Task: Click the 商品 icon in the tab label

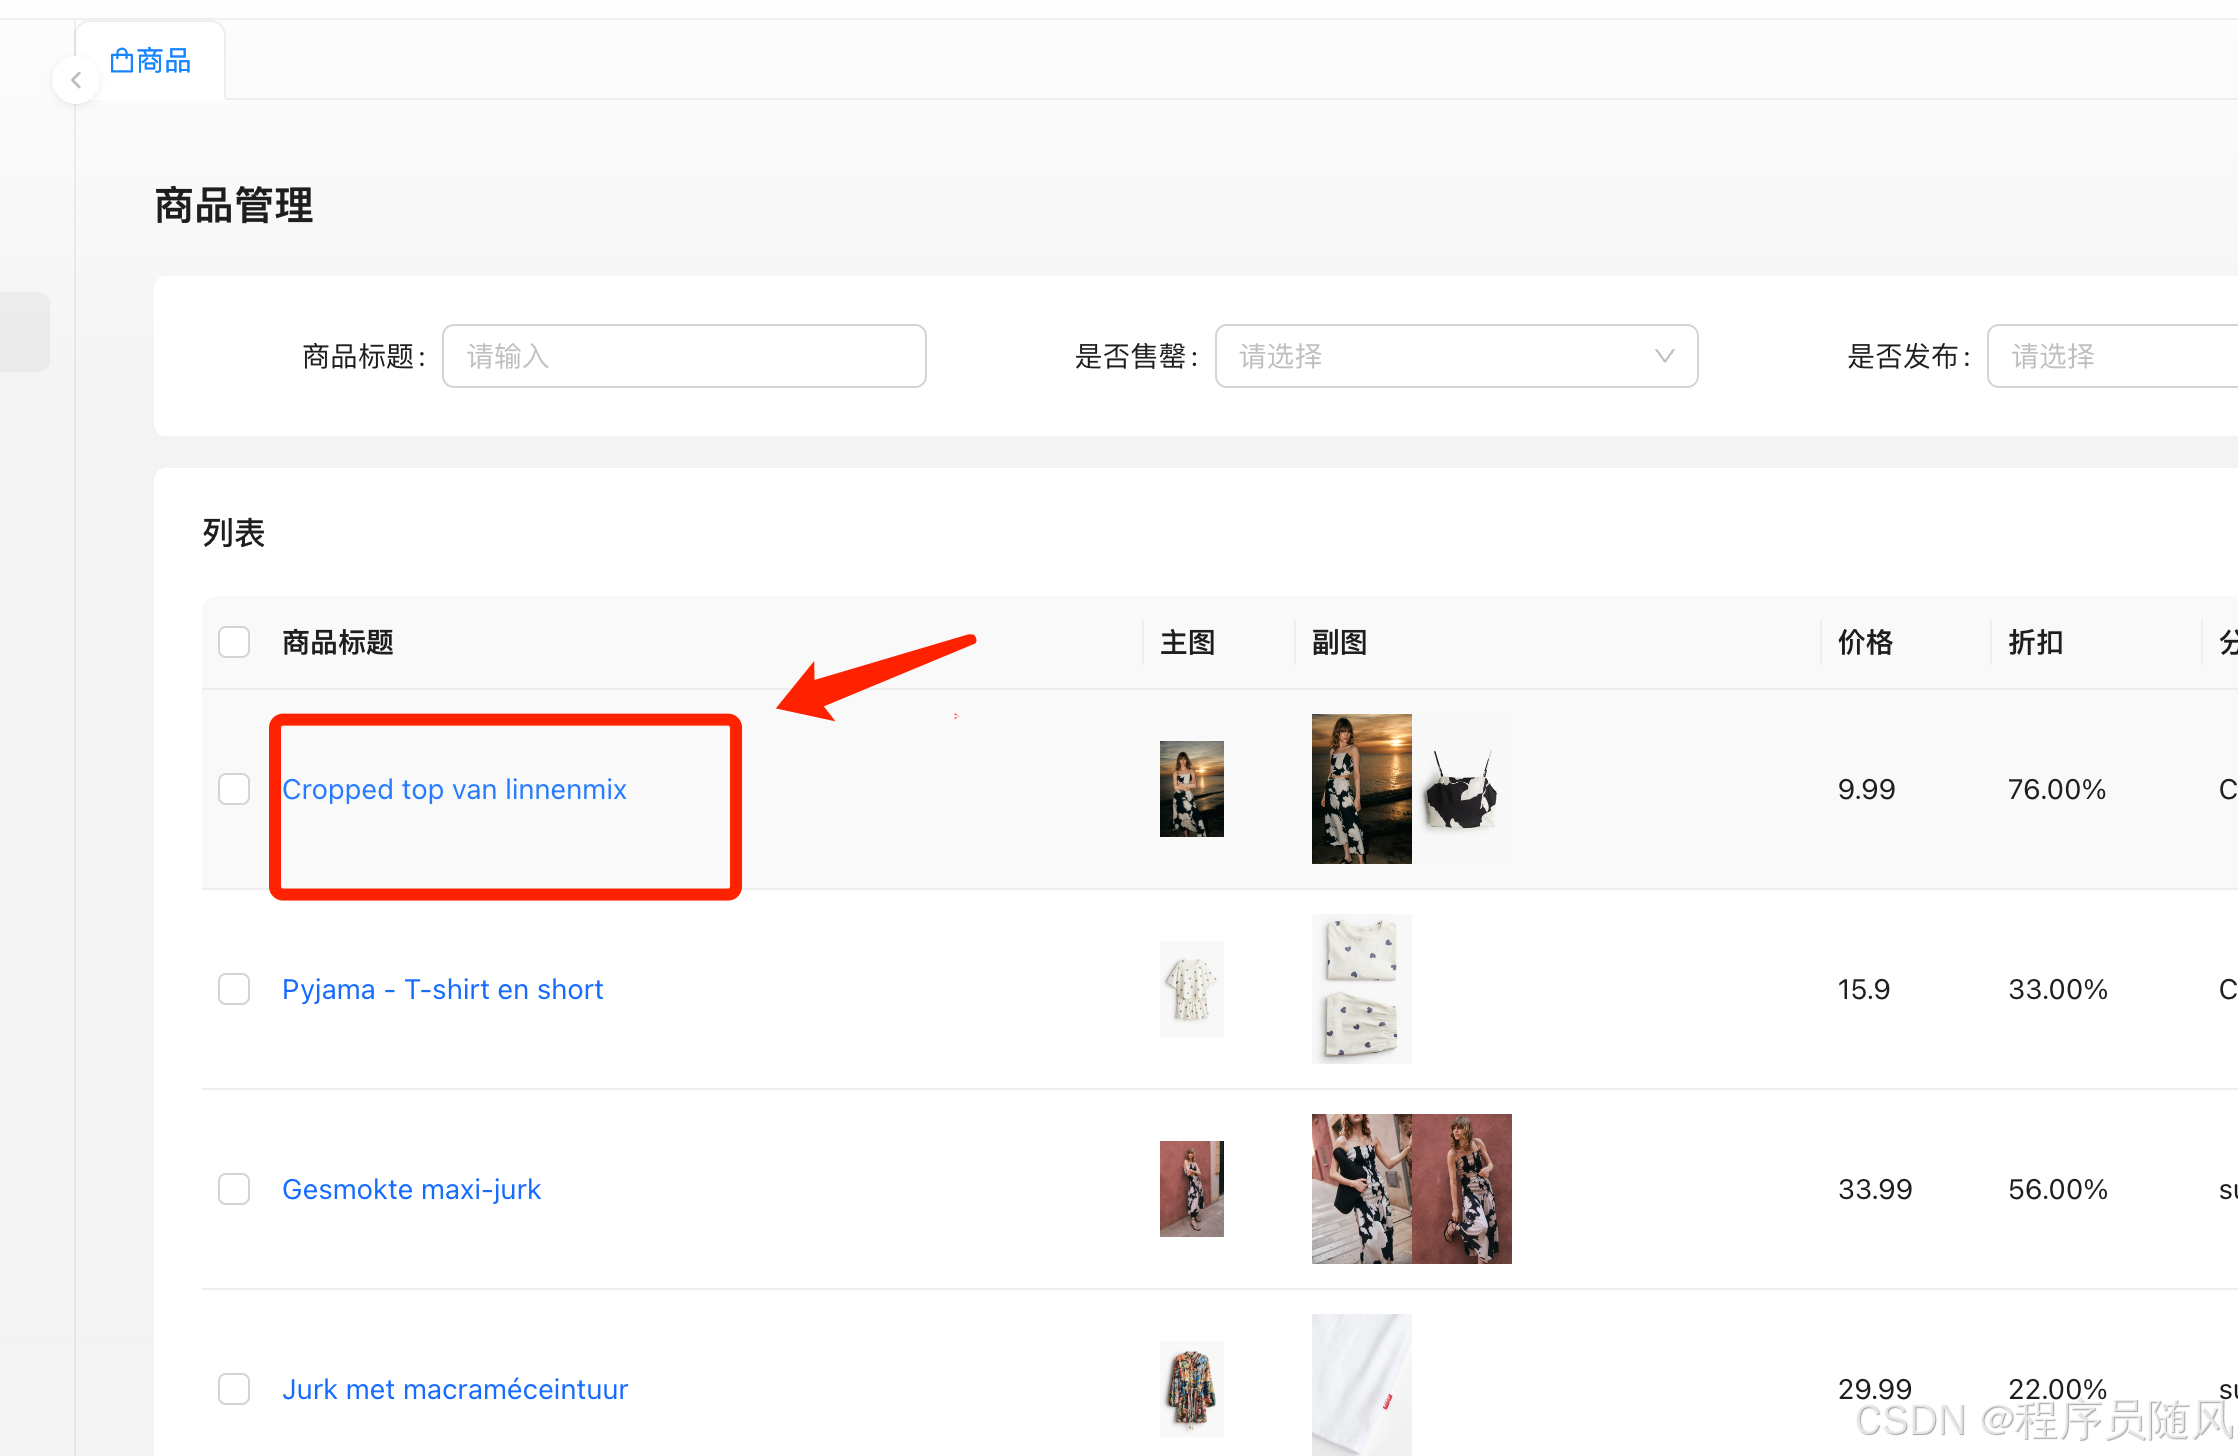Action: coord(120,60)
